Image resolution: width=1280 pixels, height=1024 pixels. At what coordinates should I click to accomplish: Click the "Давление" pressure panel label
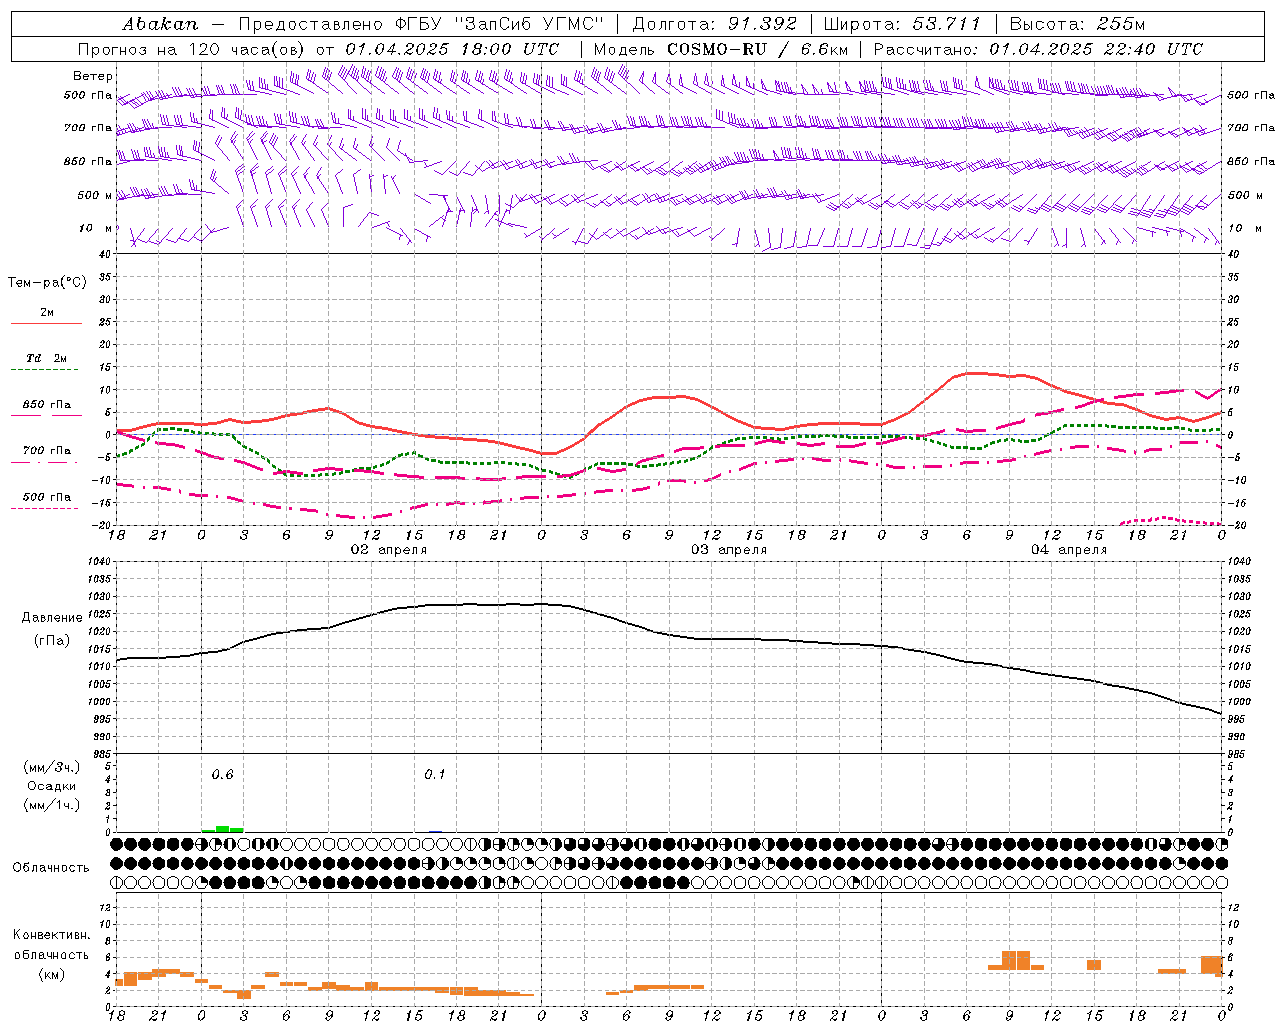[52, 618]
